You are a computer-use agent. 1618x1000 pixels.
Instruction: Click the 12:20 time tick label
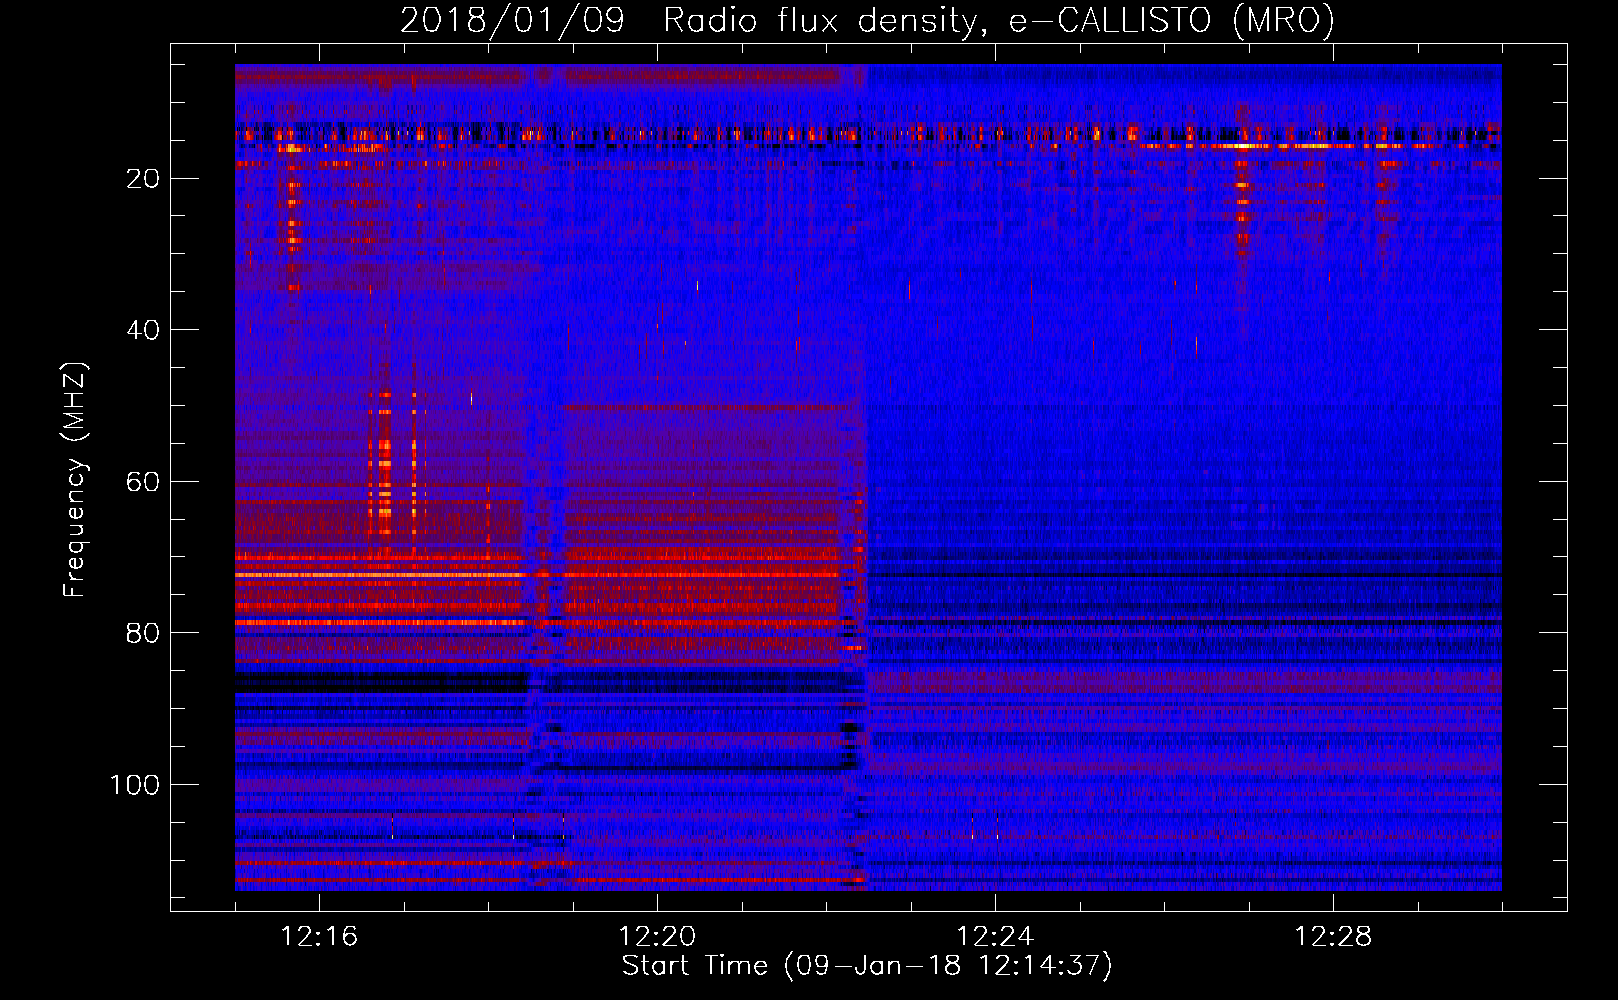pyautogui.click(x=657, y=937)
